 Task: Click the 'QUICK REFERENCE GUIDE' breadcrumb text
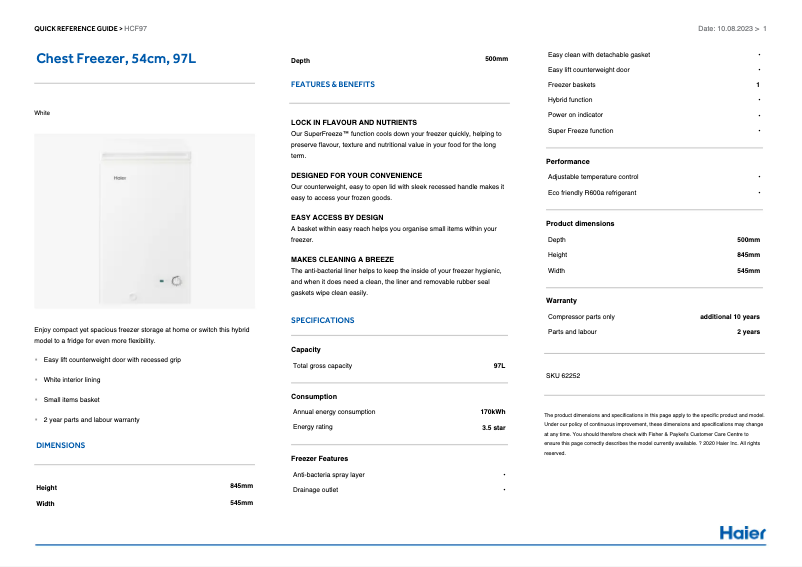click(76, 28)
